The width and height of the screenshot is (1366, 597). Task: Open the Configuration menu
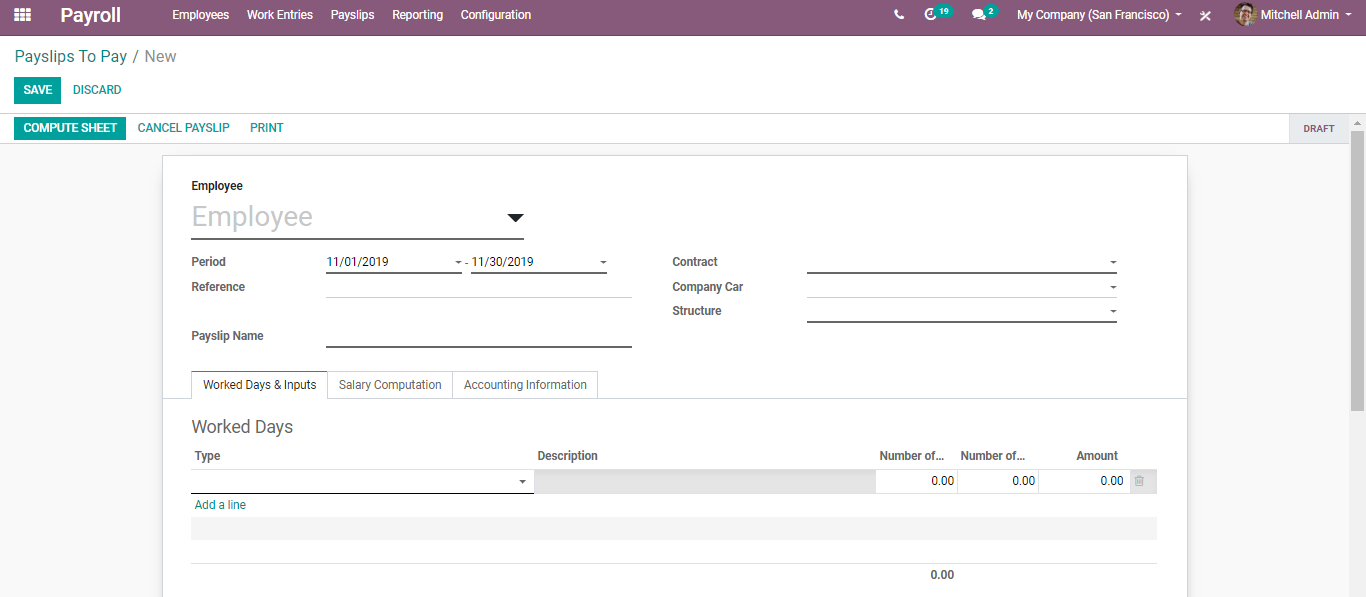click(x=496, y=15)
